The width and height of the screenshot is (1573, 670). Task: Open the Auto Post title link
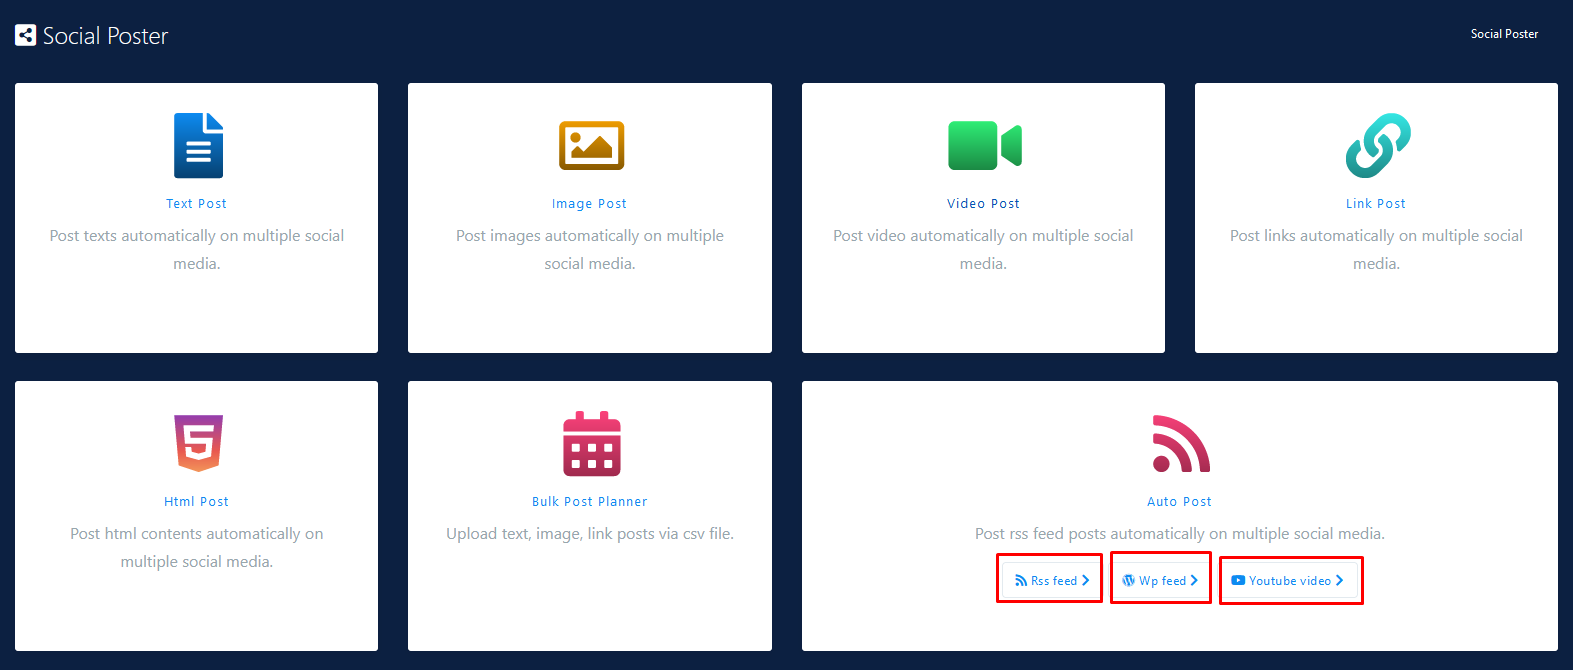[x=1179, y=502]
